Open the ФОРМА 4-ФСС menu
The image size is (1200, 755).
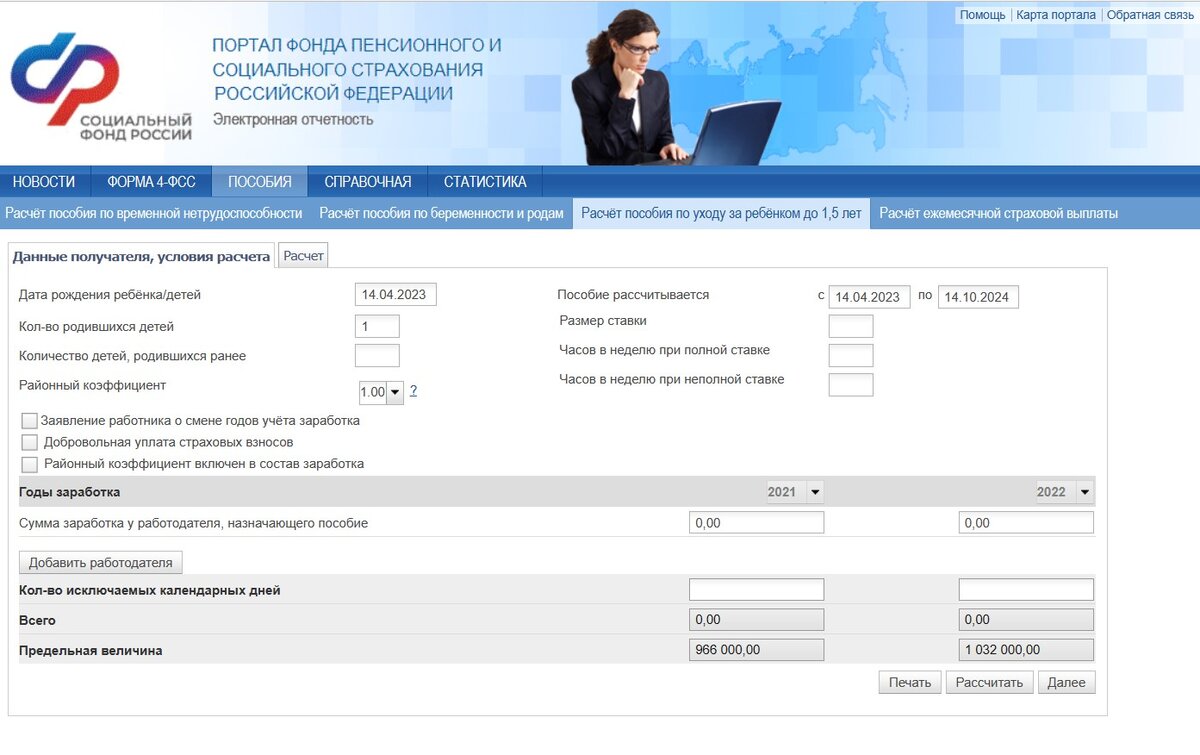pyautogui.click(x=151, y=182)
